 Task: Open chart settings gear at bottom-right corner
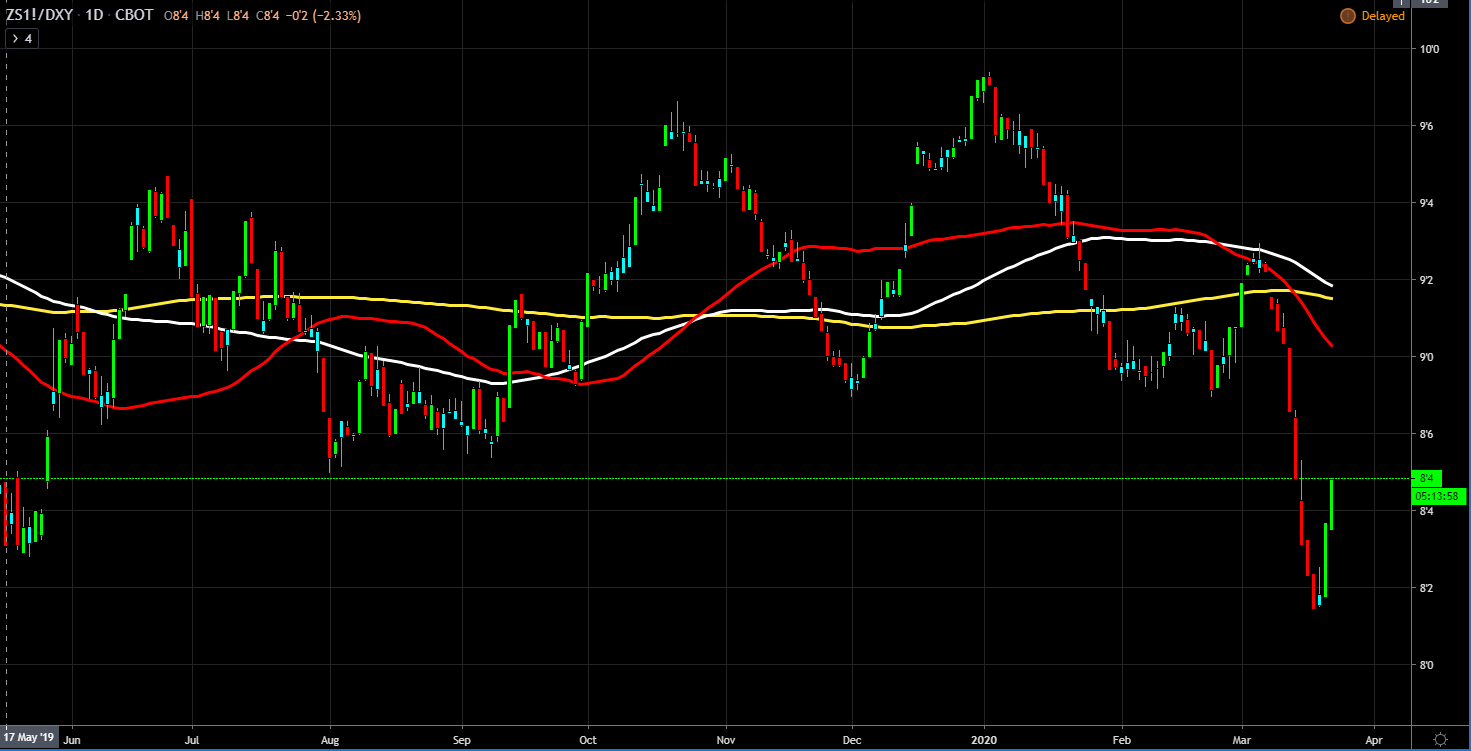click(1440, 738)
